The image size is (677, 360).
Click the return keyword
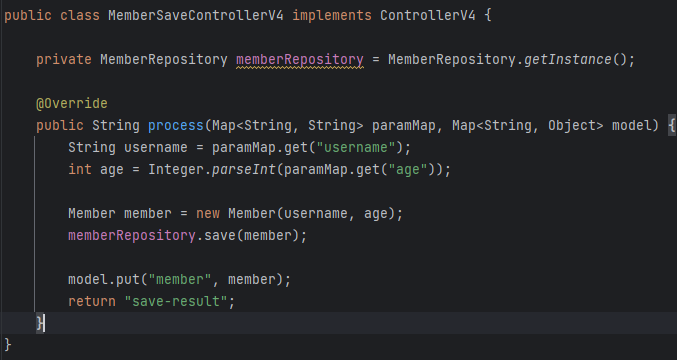pyautogui.click(x=92, y=302)
